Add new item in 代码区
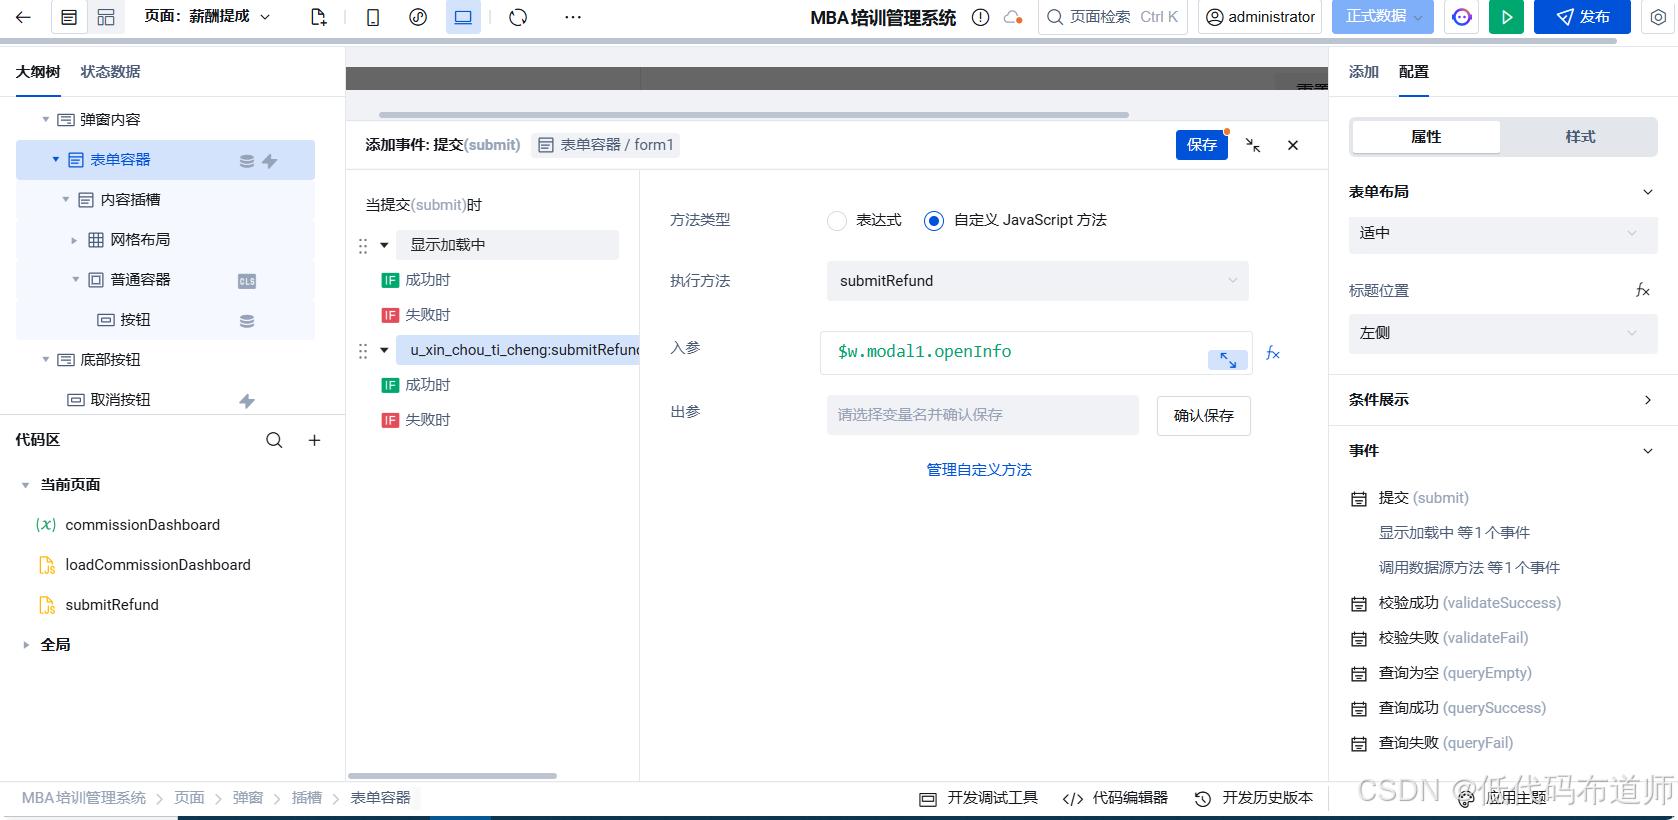 click(x=314, y=440)
